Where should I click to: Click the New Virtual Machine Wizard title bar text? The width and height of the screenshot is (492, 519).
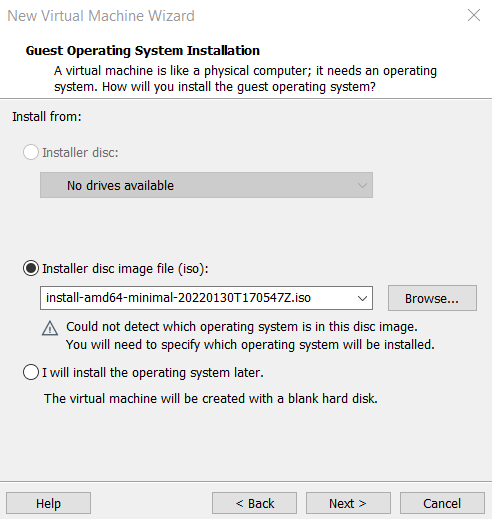click(x=101, y=16)
